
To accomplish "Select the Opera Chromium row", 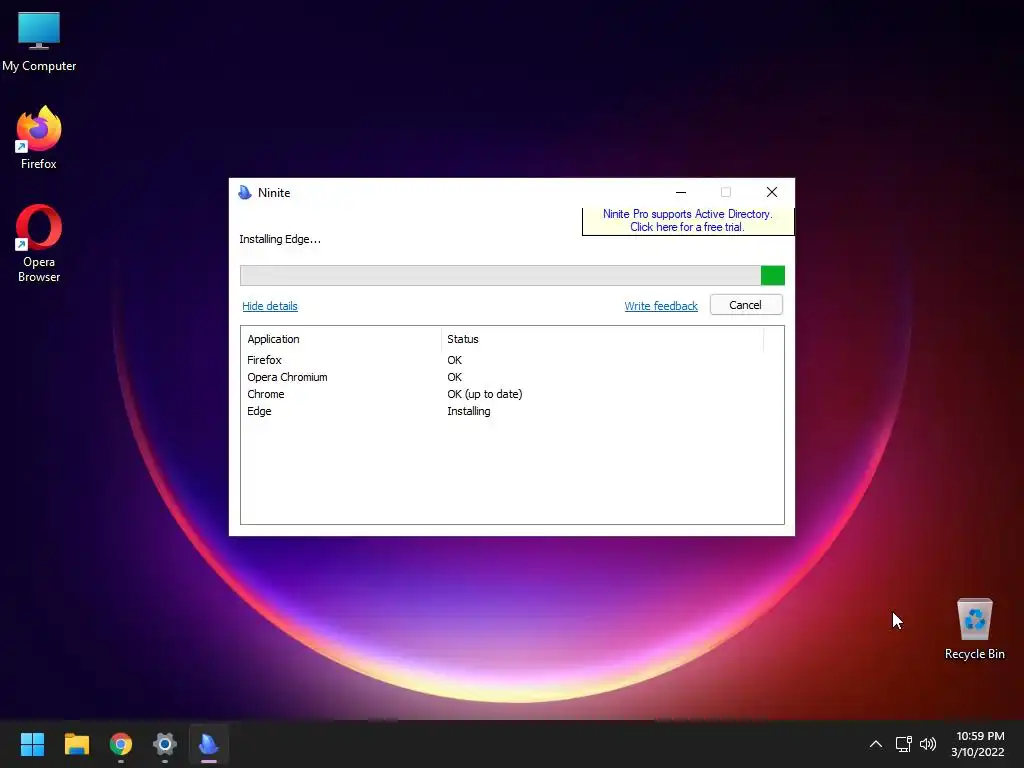I will tap(512, 377).
